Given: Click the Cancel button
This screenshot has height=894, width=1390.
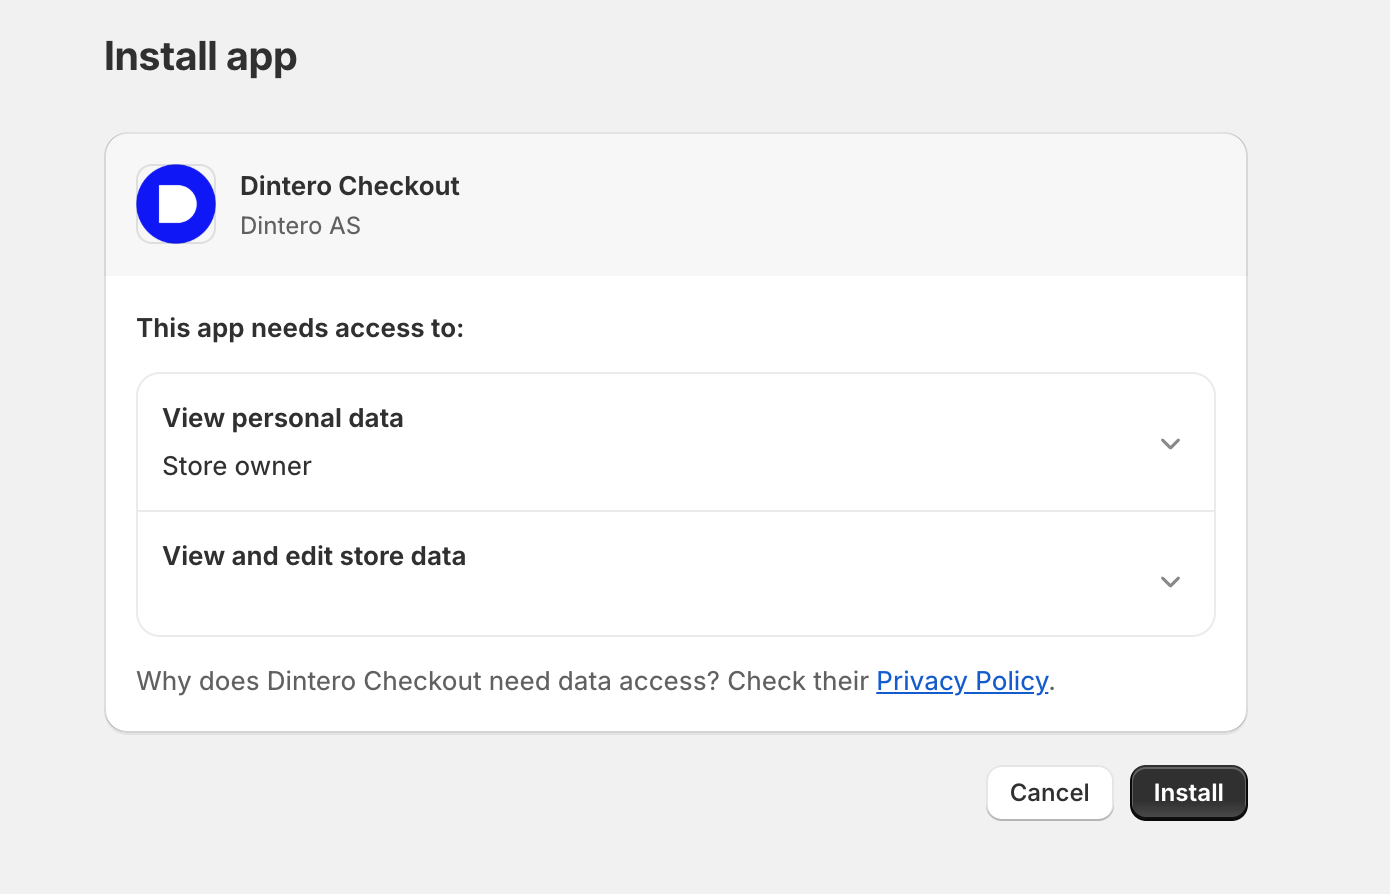Looking at the screenshot, I should click(1050, 793).
